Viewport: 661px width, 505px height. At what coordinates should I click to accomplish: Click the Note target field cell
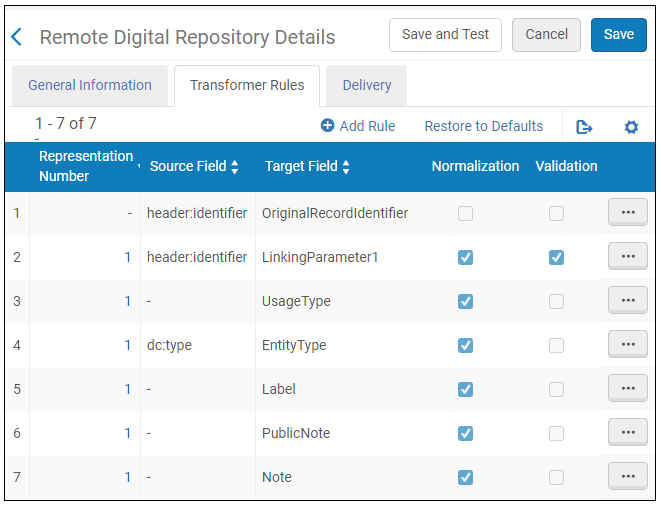click(277, 477)
